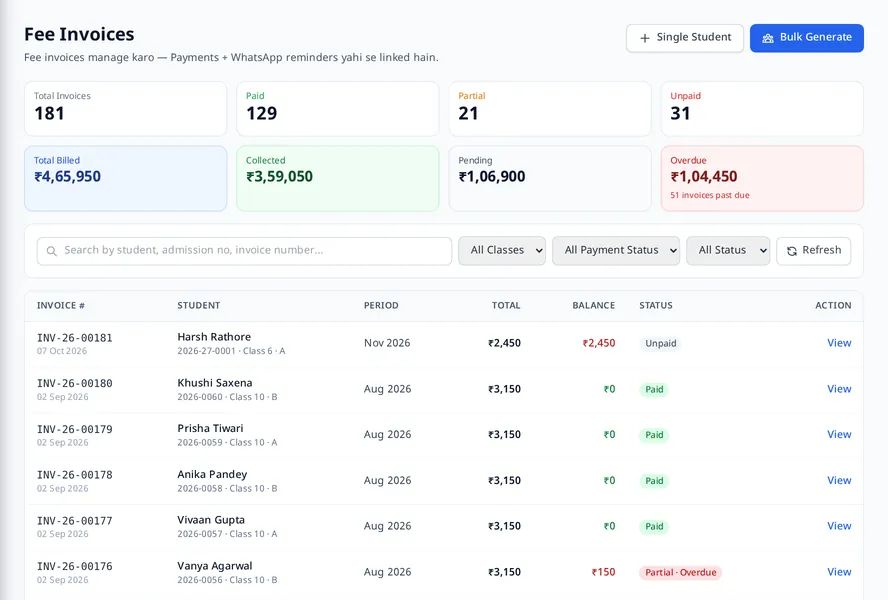Image resolution: width=888 pixels, height=600 pixels.
Task: Click student name Khushi Saxena
Action: [x=215, y=383]
